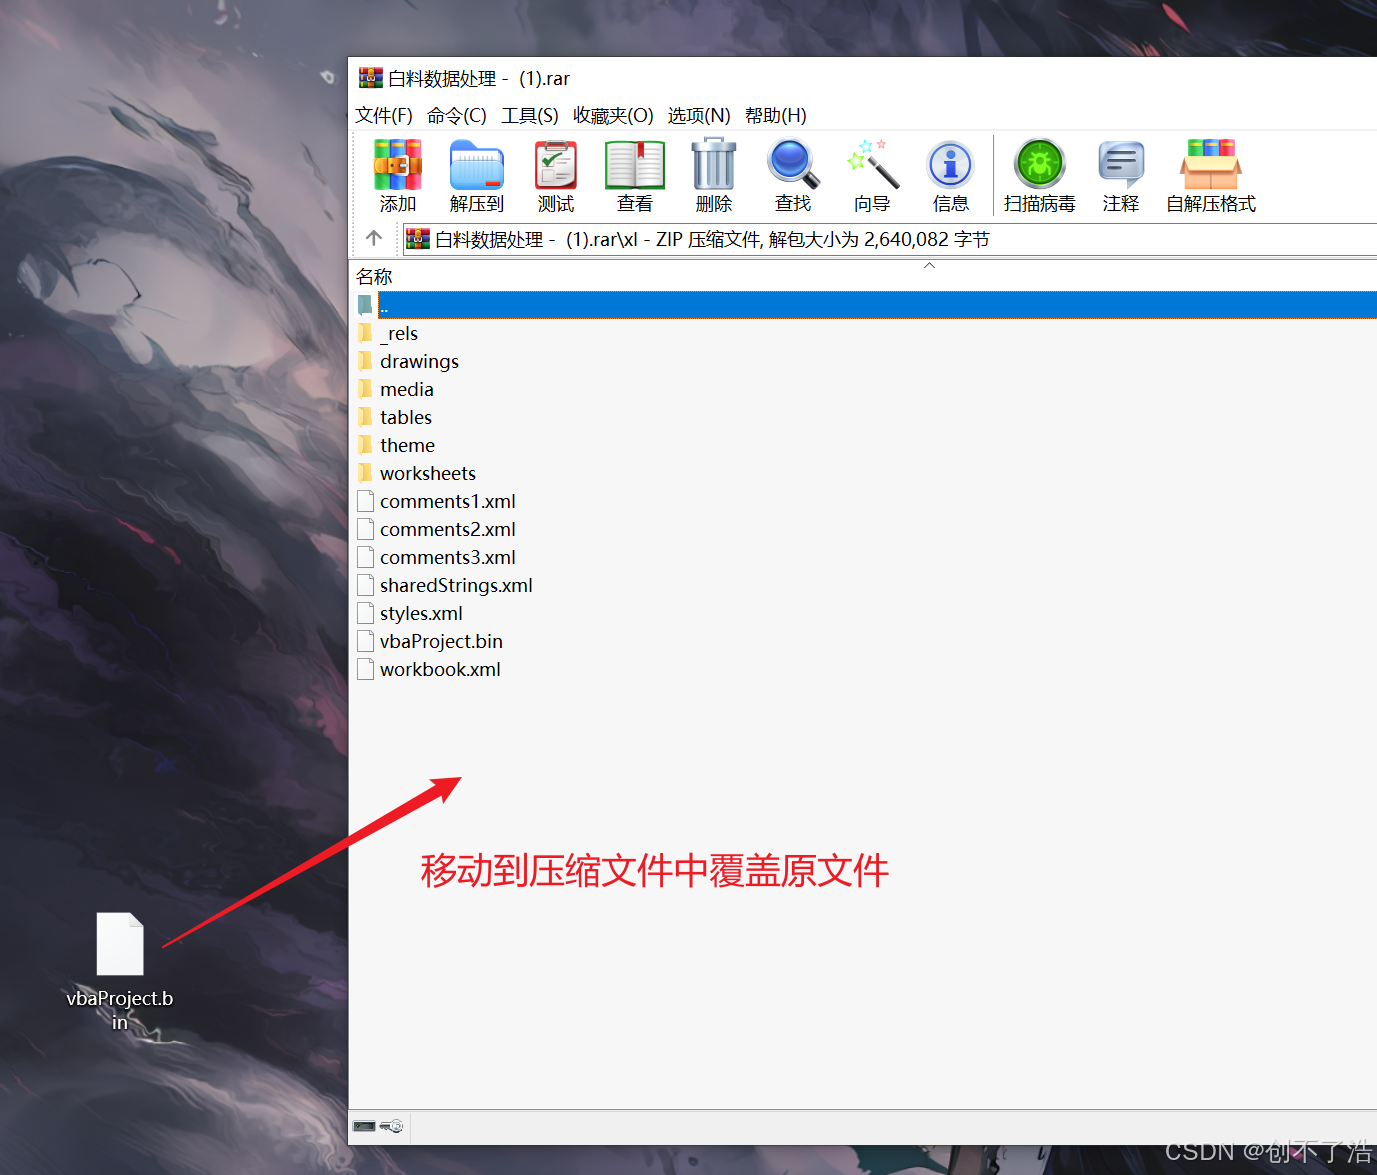Image resolution: width=1377 pixels, height=1175 pixels.
Task: Select the vbaProject.bin file icon in archive list
Action: pyautogui.click(x=365, y=641)
